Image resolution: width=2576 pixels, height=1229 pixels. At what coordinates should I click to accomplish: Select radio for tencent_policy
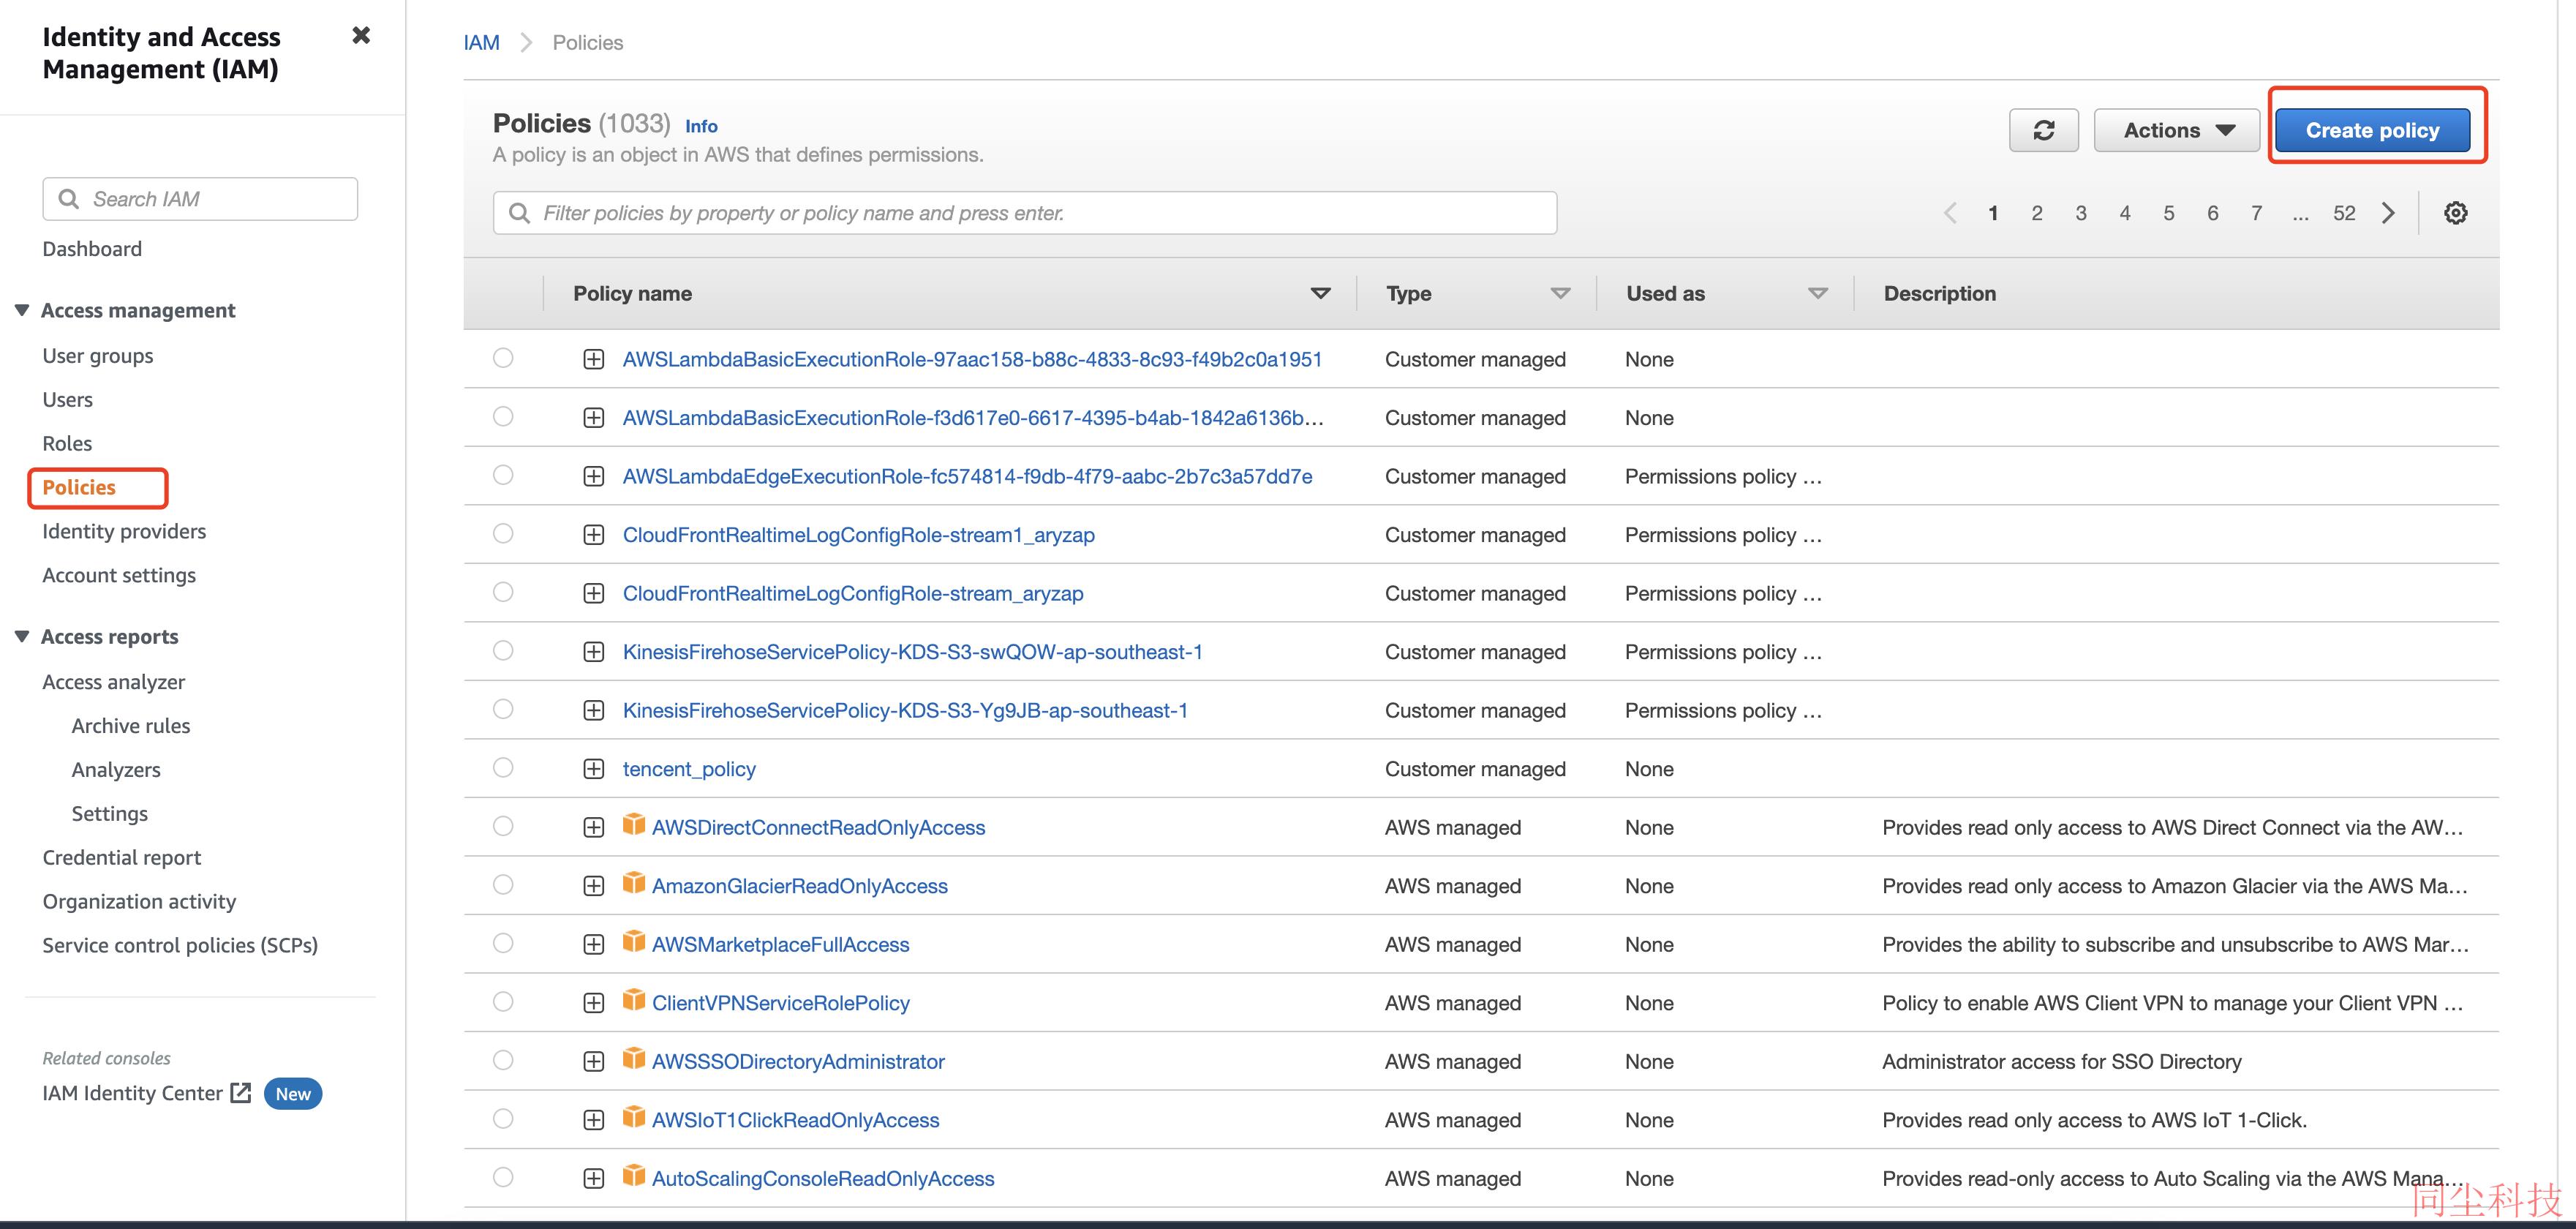tap(503, 767)
